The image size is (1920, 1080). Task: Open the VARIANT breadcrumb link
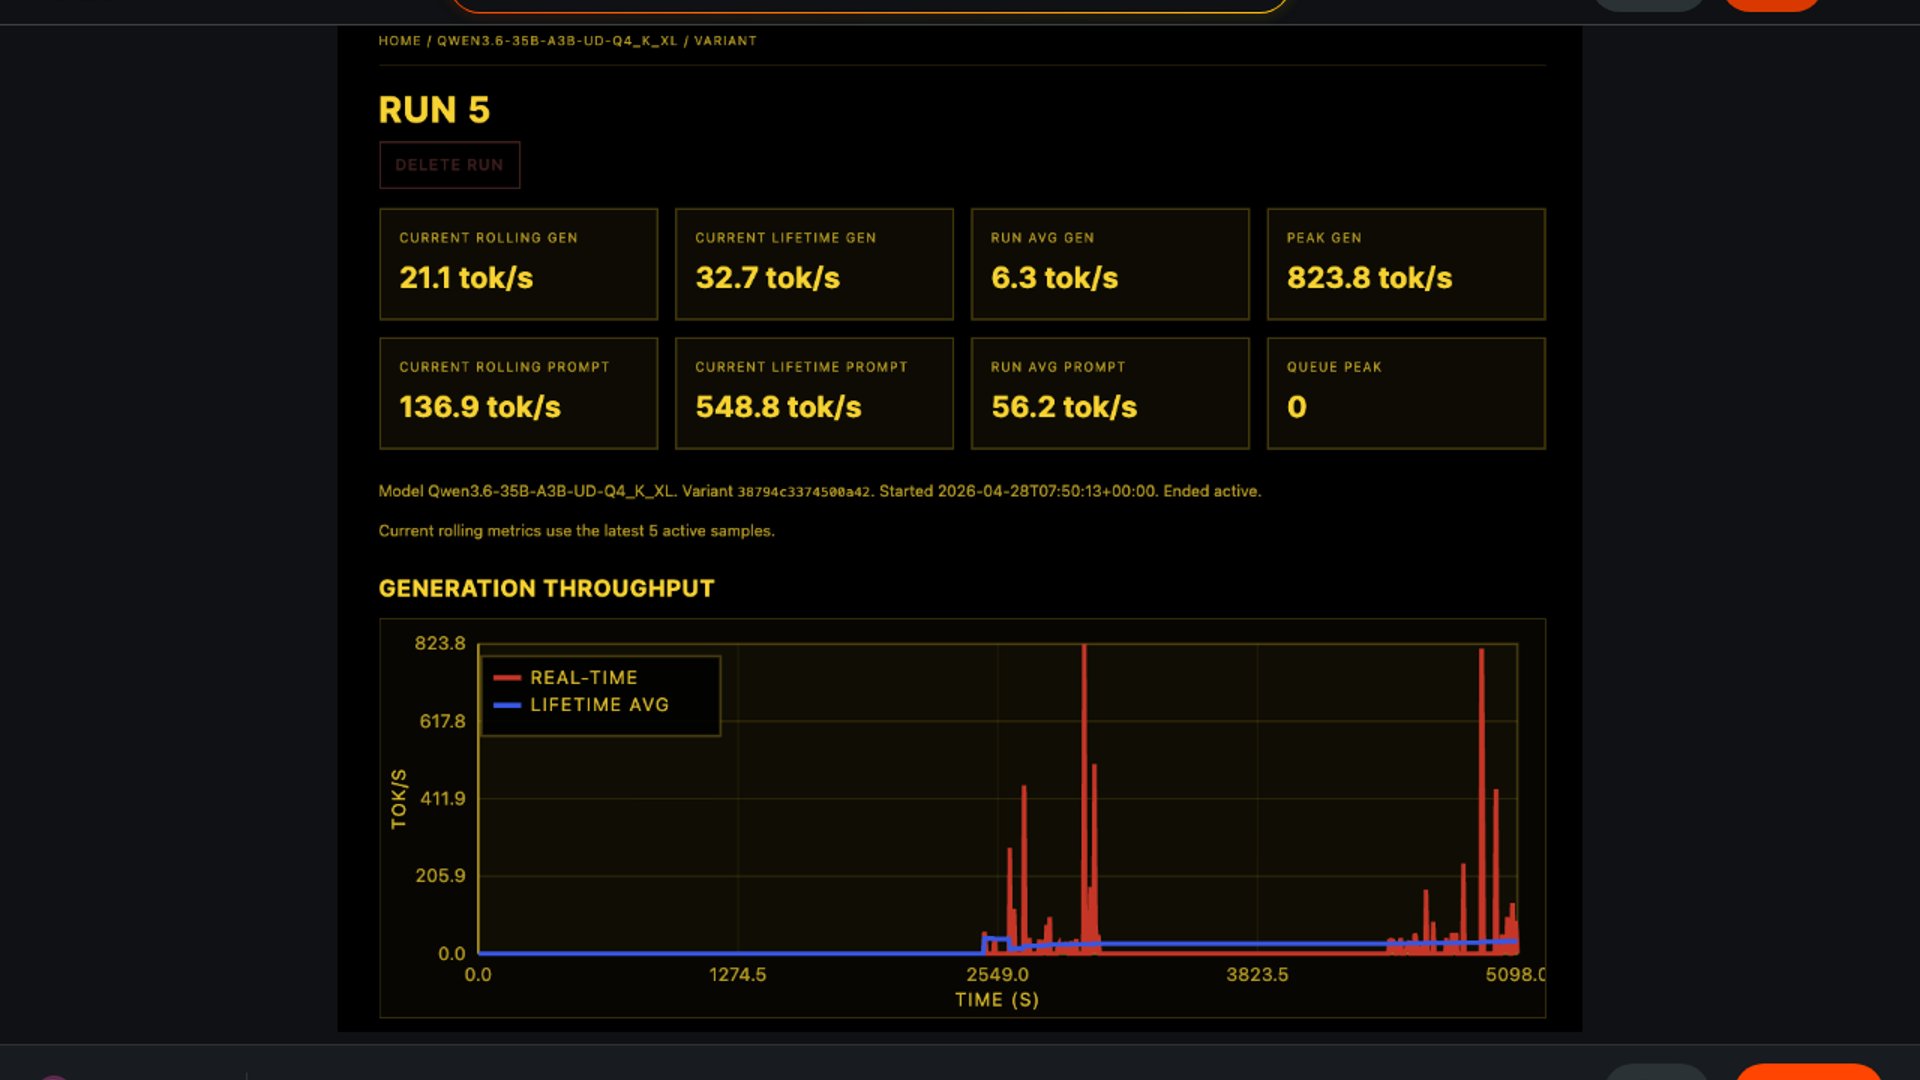click(x=725, y=41)
